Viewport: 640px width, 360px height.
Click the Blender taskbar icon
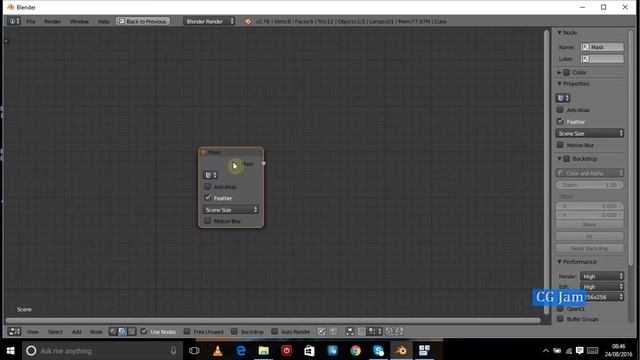[401, 351]
